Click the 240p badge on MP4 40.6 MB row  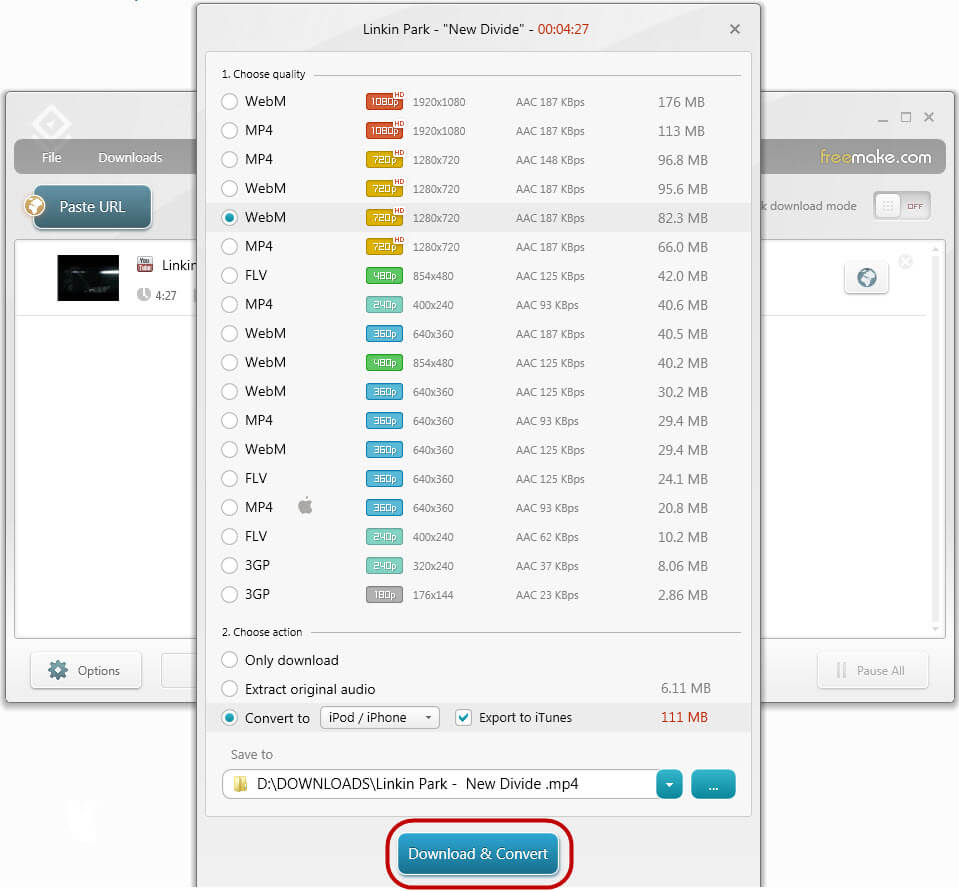tap(384, 305)
